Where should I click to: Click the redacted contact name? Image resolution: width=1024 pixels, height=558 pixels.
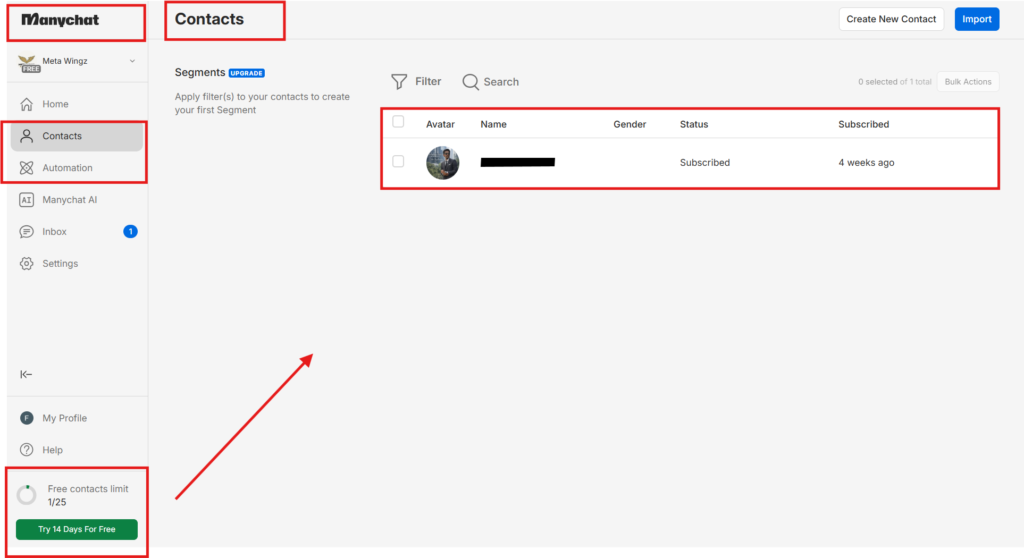coord(518,162)
